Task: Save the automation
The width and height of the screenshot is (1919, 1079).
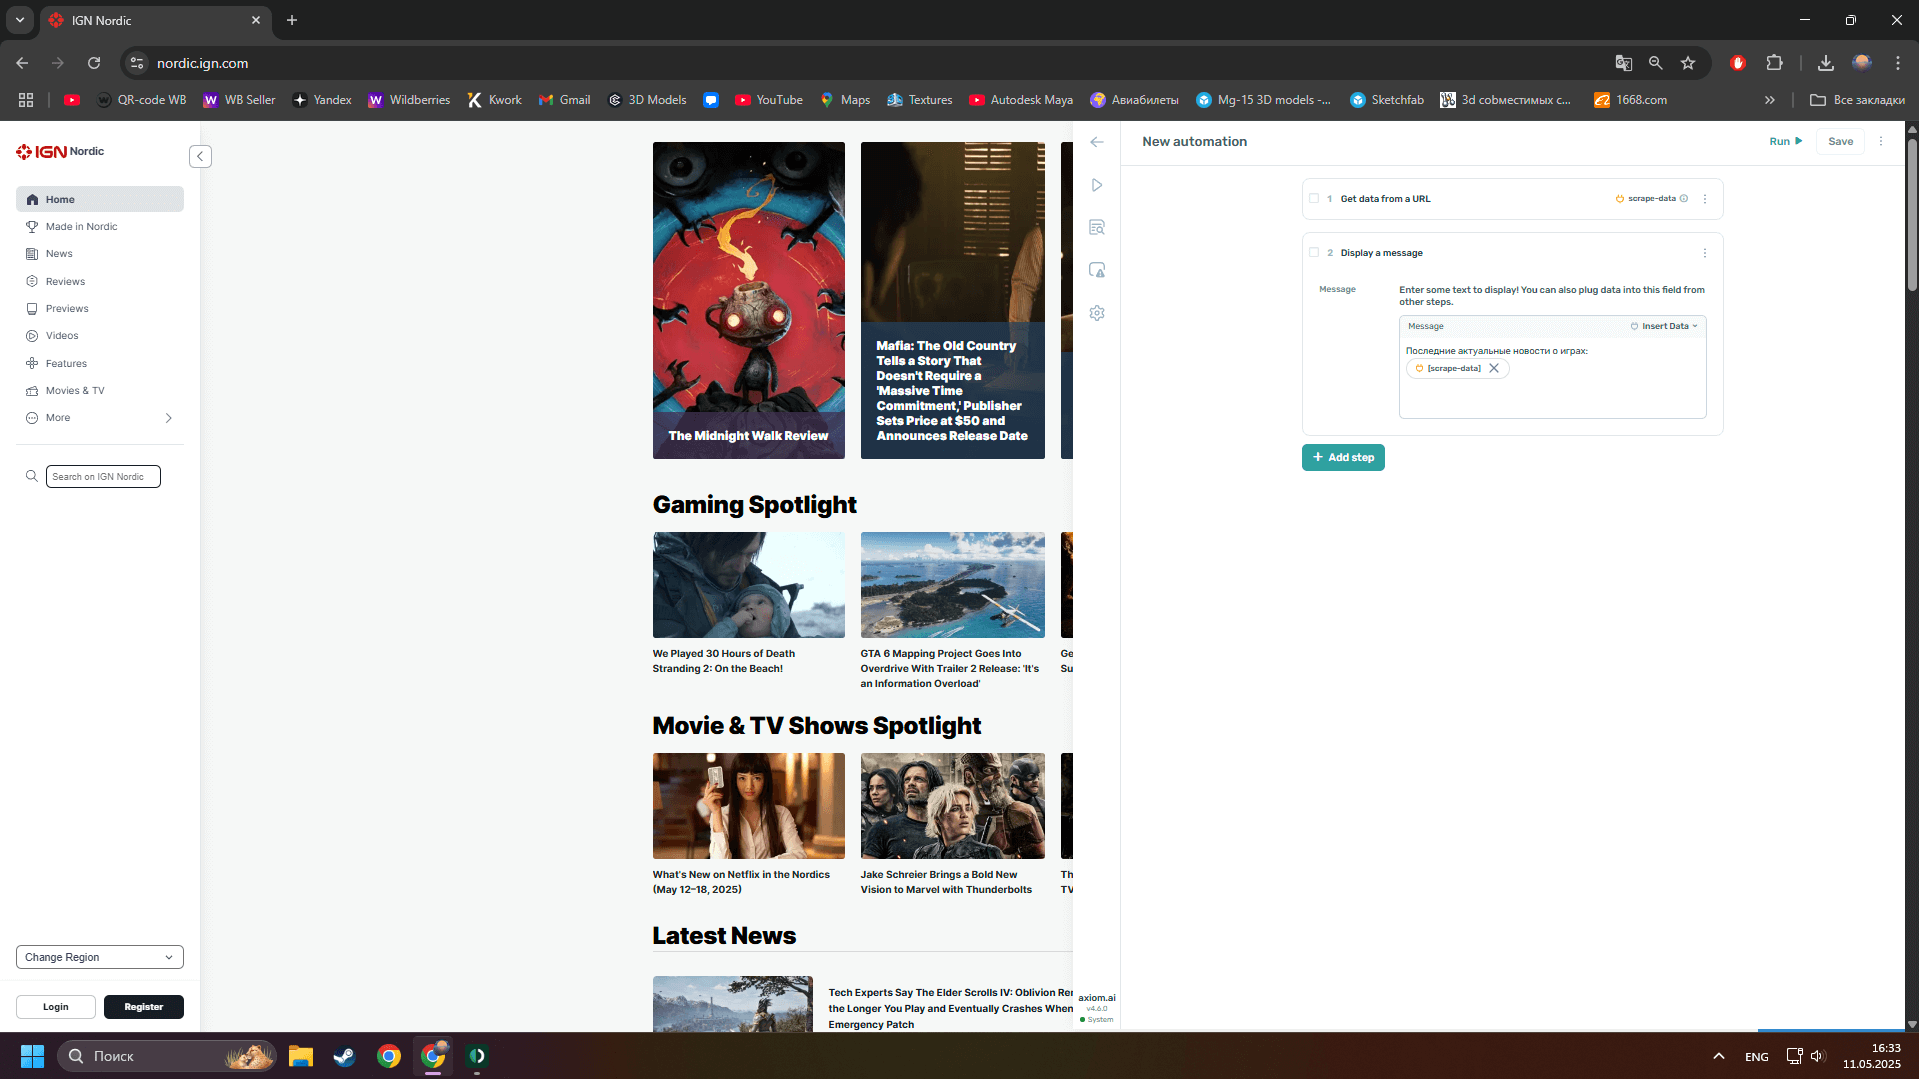Action: (x=1840, y=142)
